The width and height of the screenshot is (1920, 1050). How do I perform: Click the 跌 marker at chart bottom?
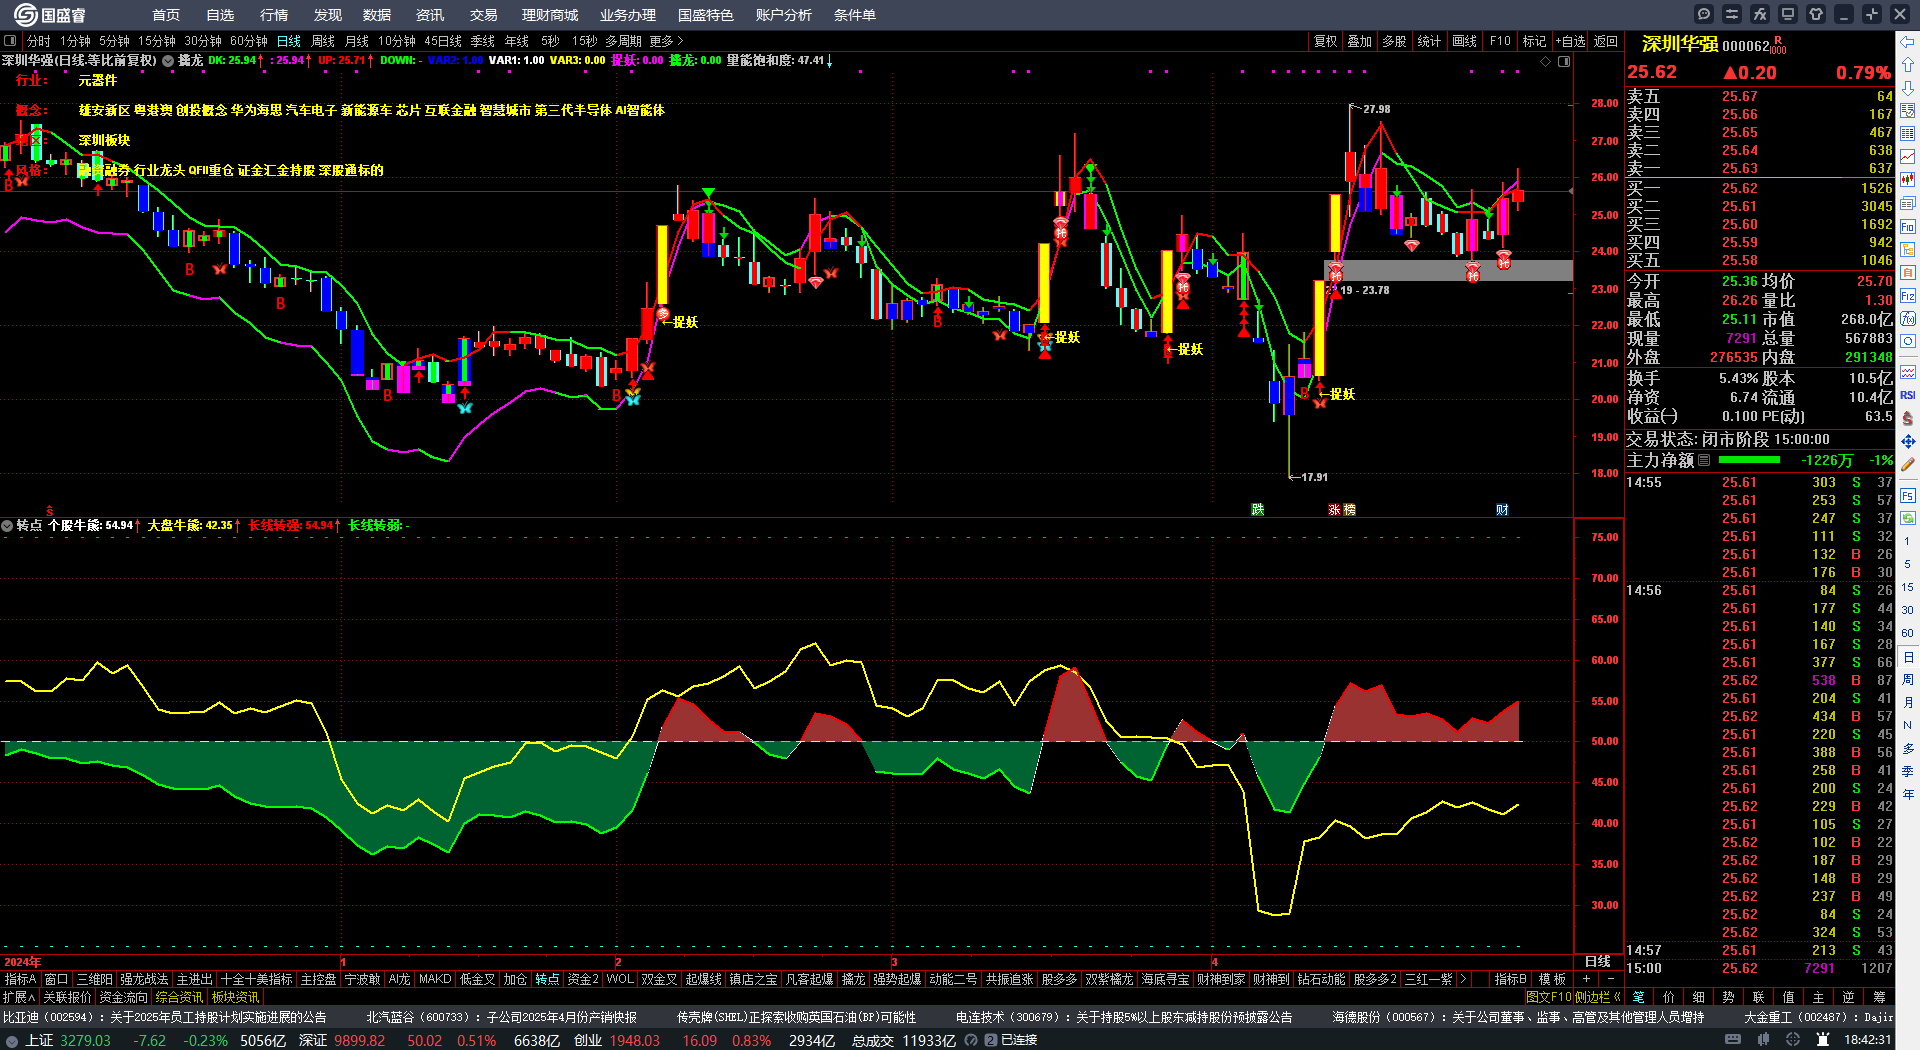coord(1258,510)
